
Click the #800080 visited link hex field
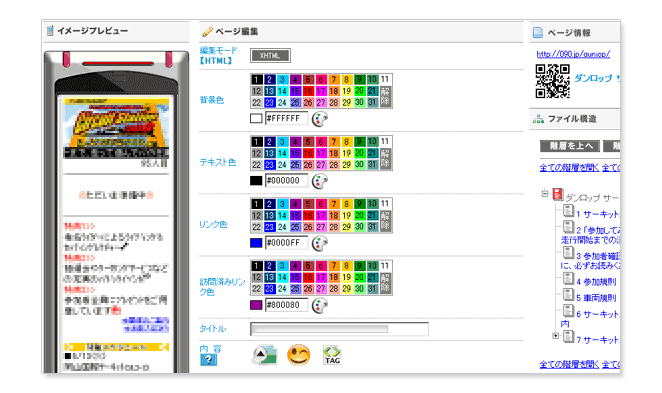pos(287,305)
